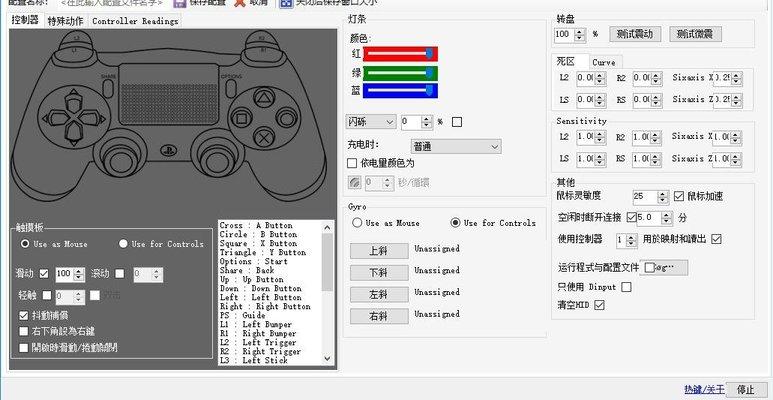Viewport: 773px width, 400px height.
Task: Switch to the 特殊动作 tab
Action: click(66, 21)
